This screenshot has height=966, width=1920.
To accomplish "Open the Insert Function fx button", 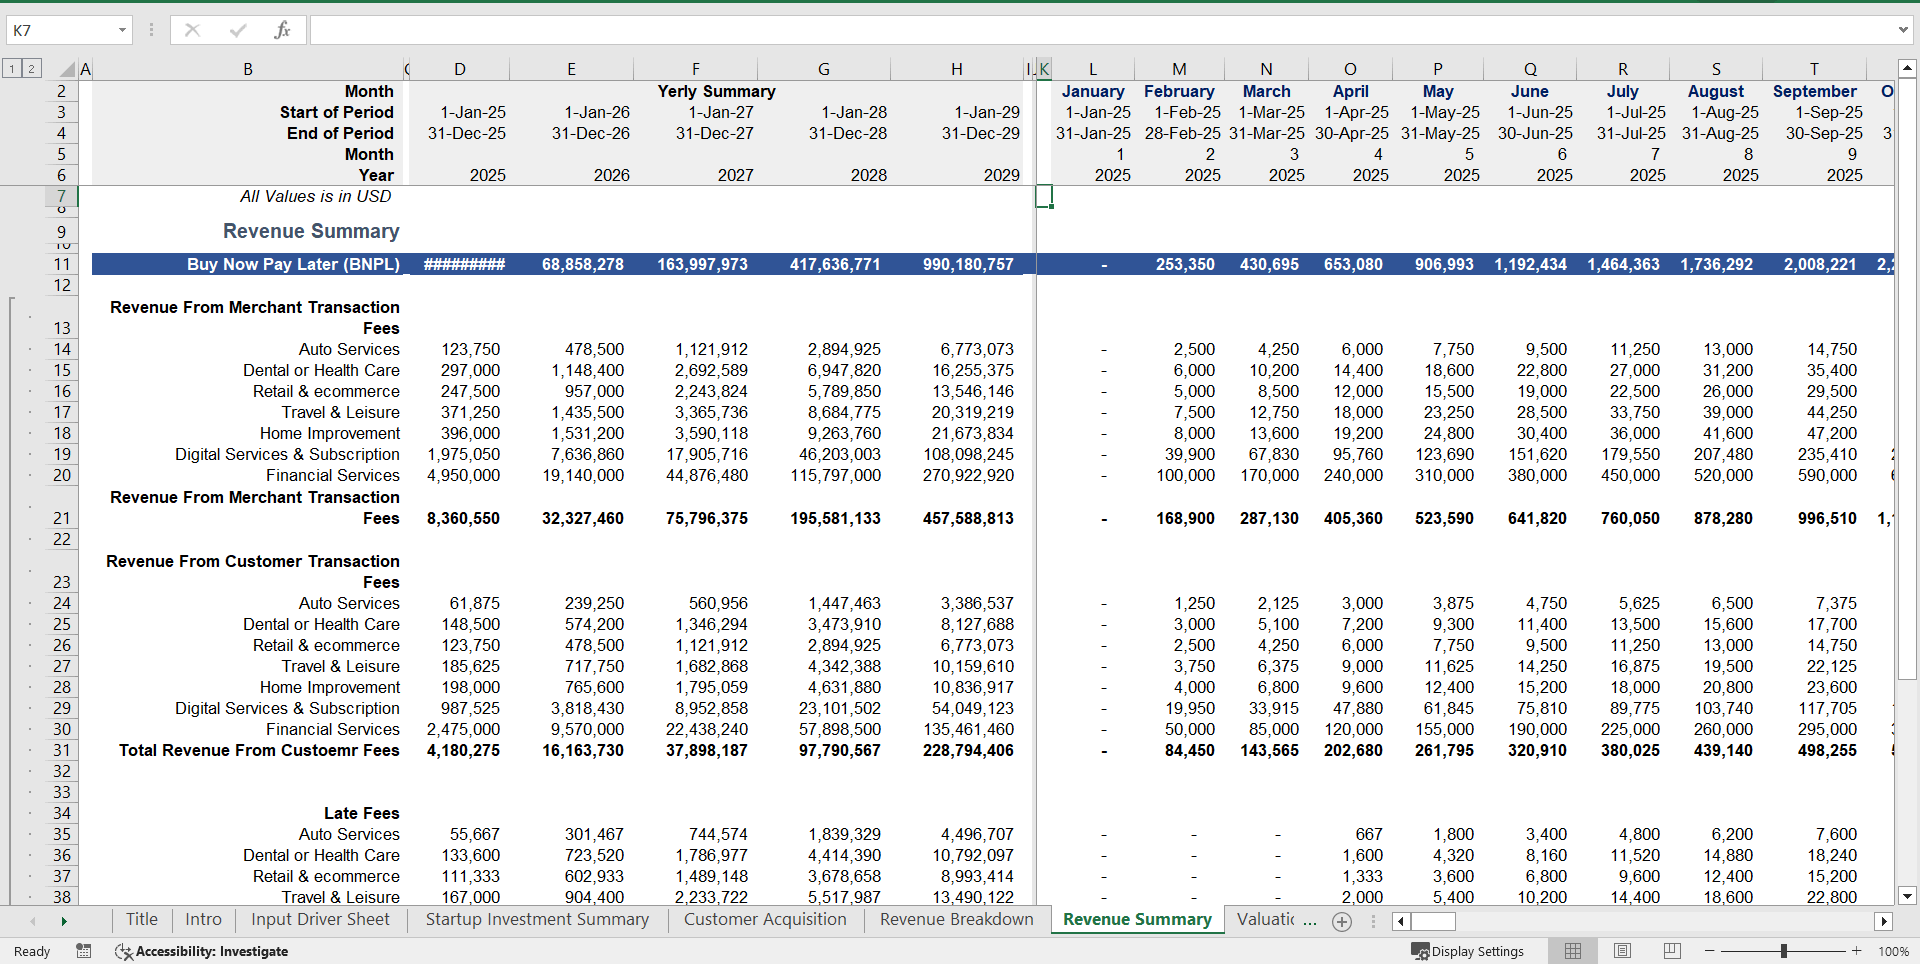I will [x=282, y=30].
